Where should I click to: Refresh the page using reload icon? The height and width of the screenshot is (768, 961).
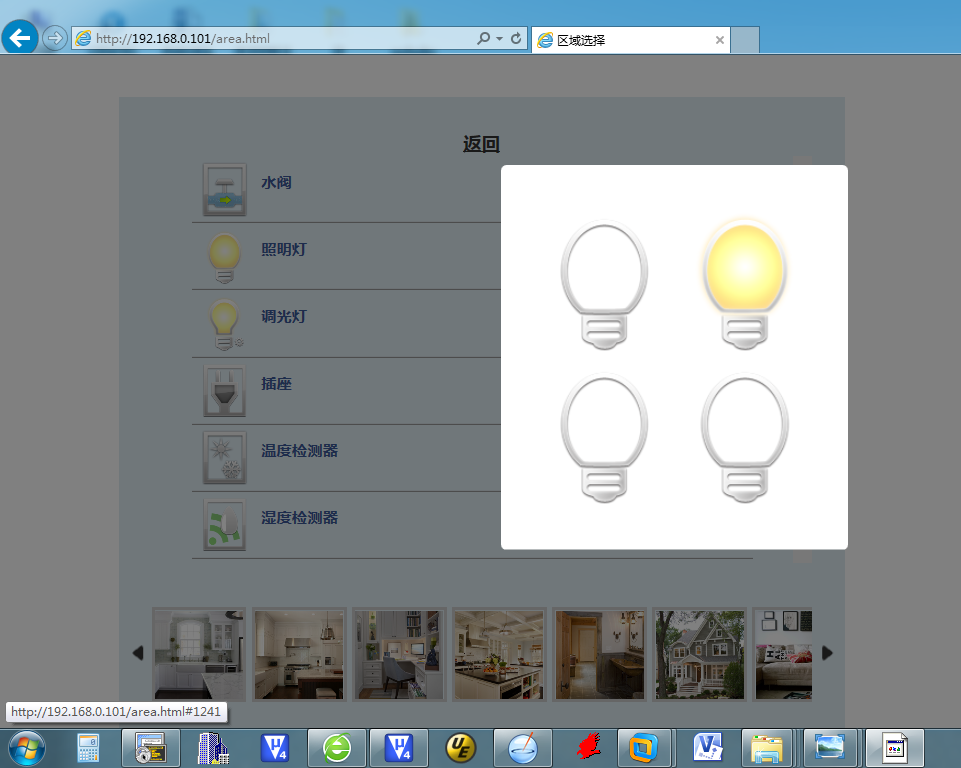[x=516, y=39]
